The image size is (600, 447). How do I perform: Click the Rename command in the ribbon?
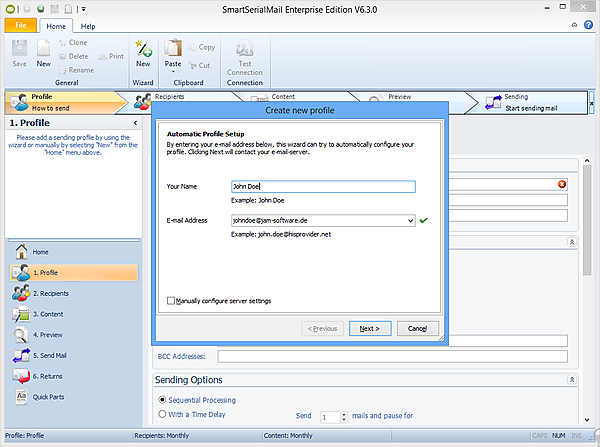click(77, 70)
